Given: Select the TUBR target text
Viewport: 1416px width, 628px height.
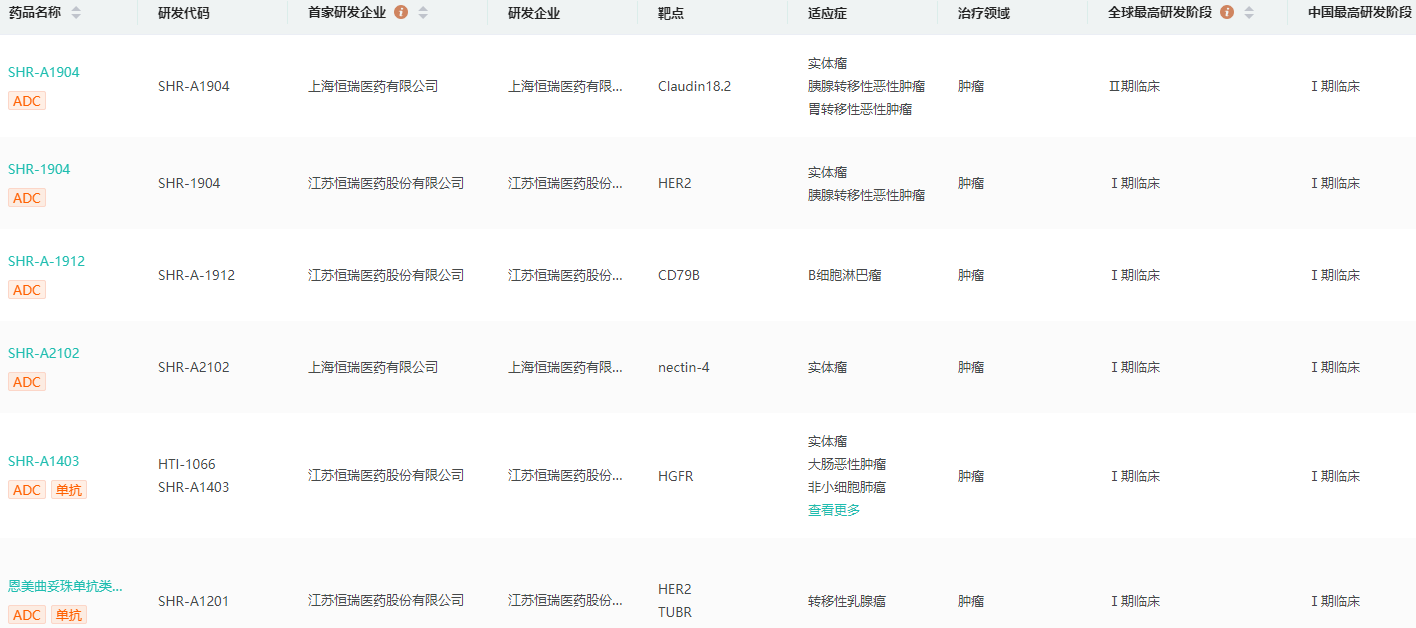Looking at the screenshot, I should pos(675,612).
